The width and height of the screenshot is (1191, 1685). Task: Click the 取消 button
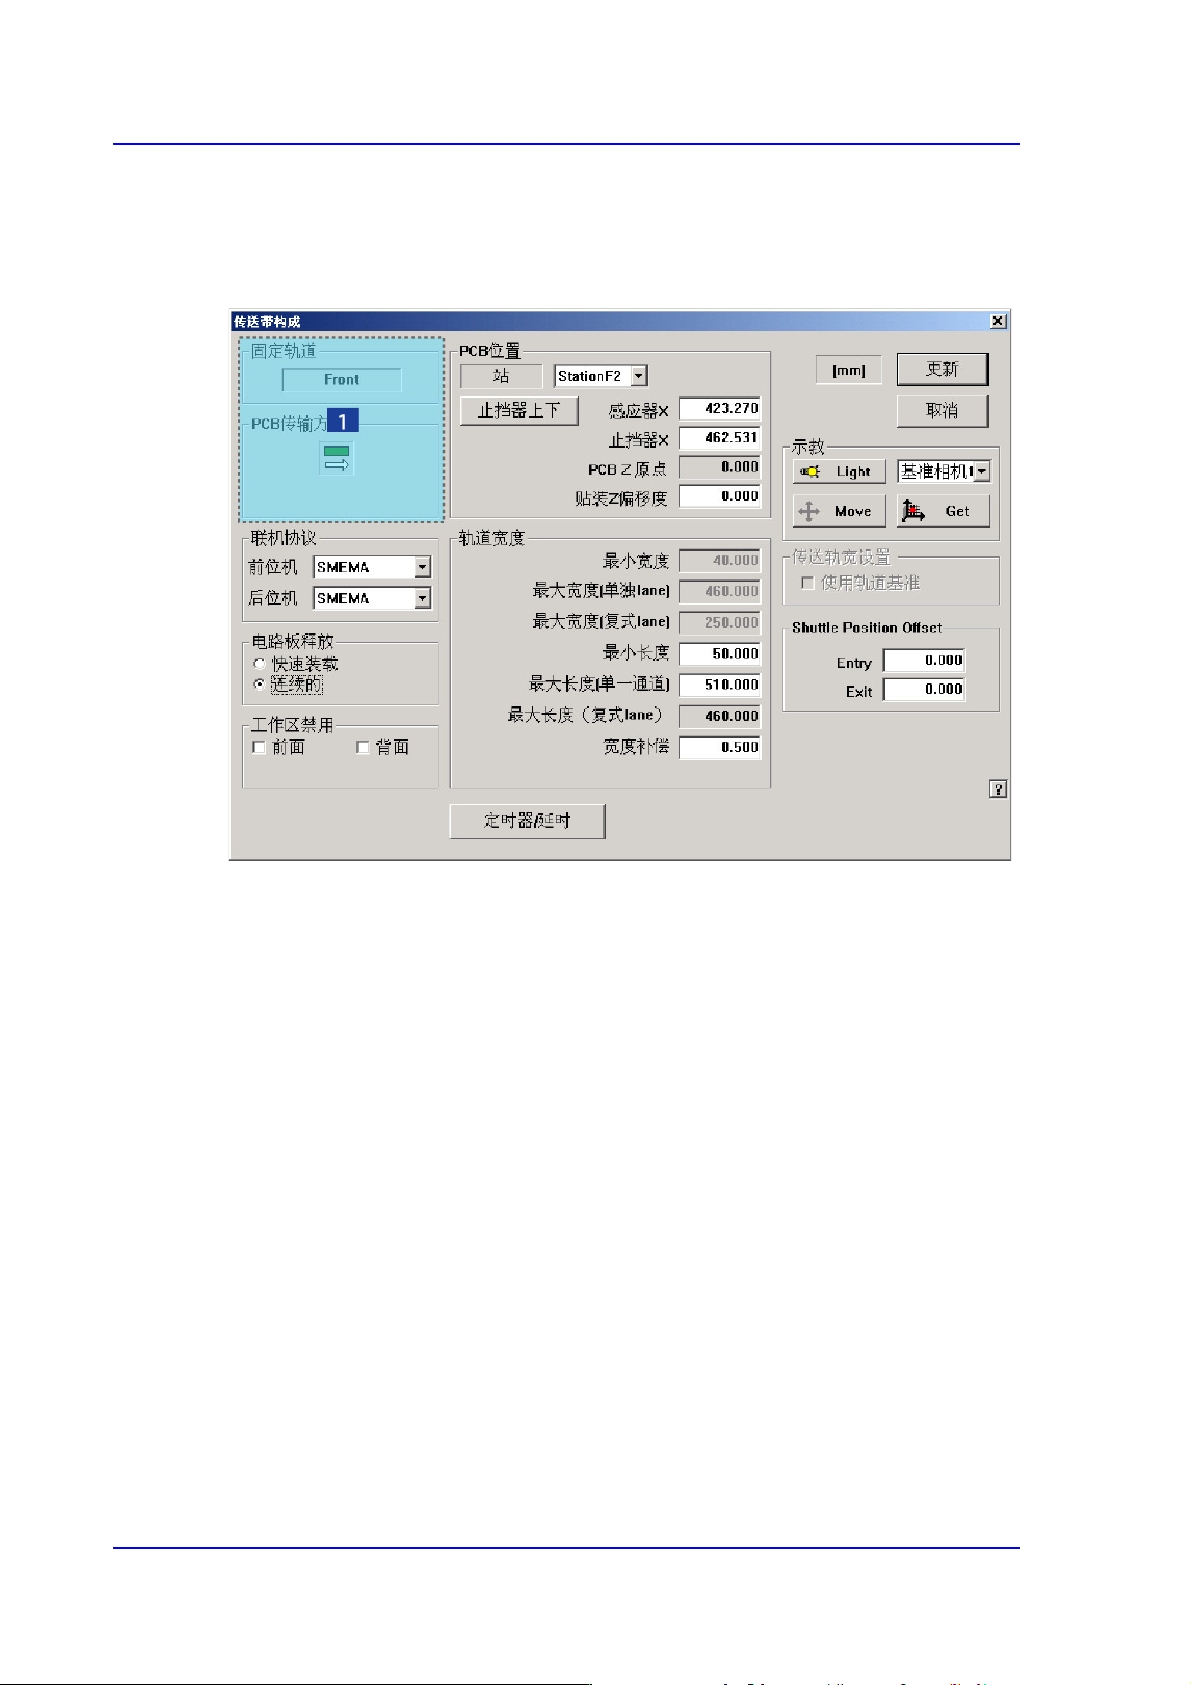coord(942,410)
